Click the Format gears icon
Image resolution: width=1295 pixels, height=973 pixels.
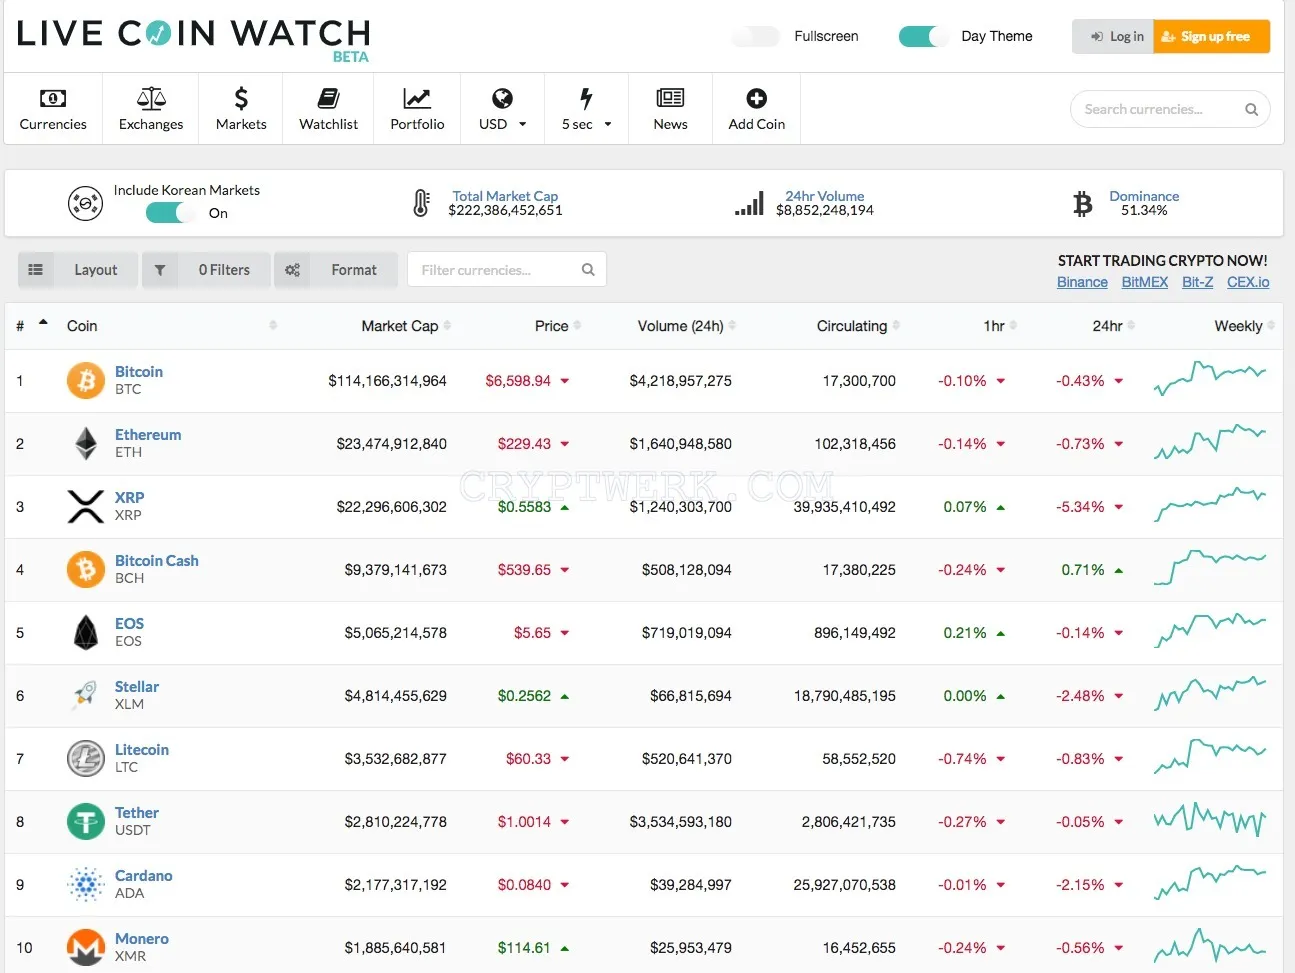pos(293,270)
